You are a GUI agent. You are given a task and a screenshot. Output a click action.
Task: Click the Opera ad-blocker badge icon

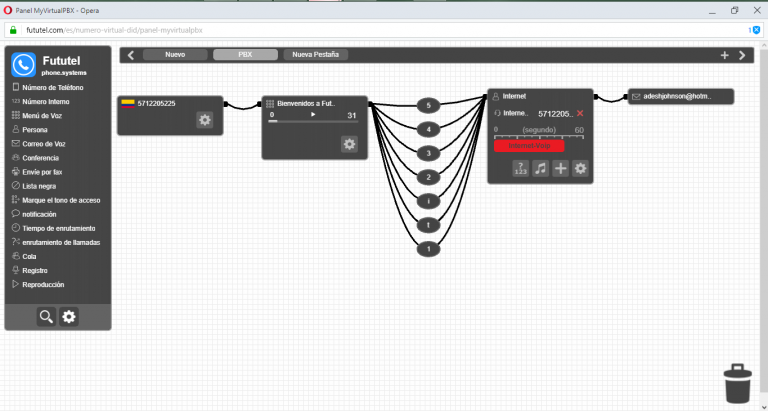pos(756,30)
